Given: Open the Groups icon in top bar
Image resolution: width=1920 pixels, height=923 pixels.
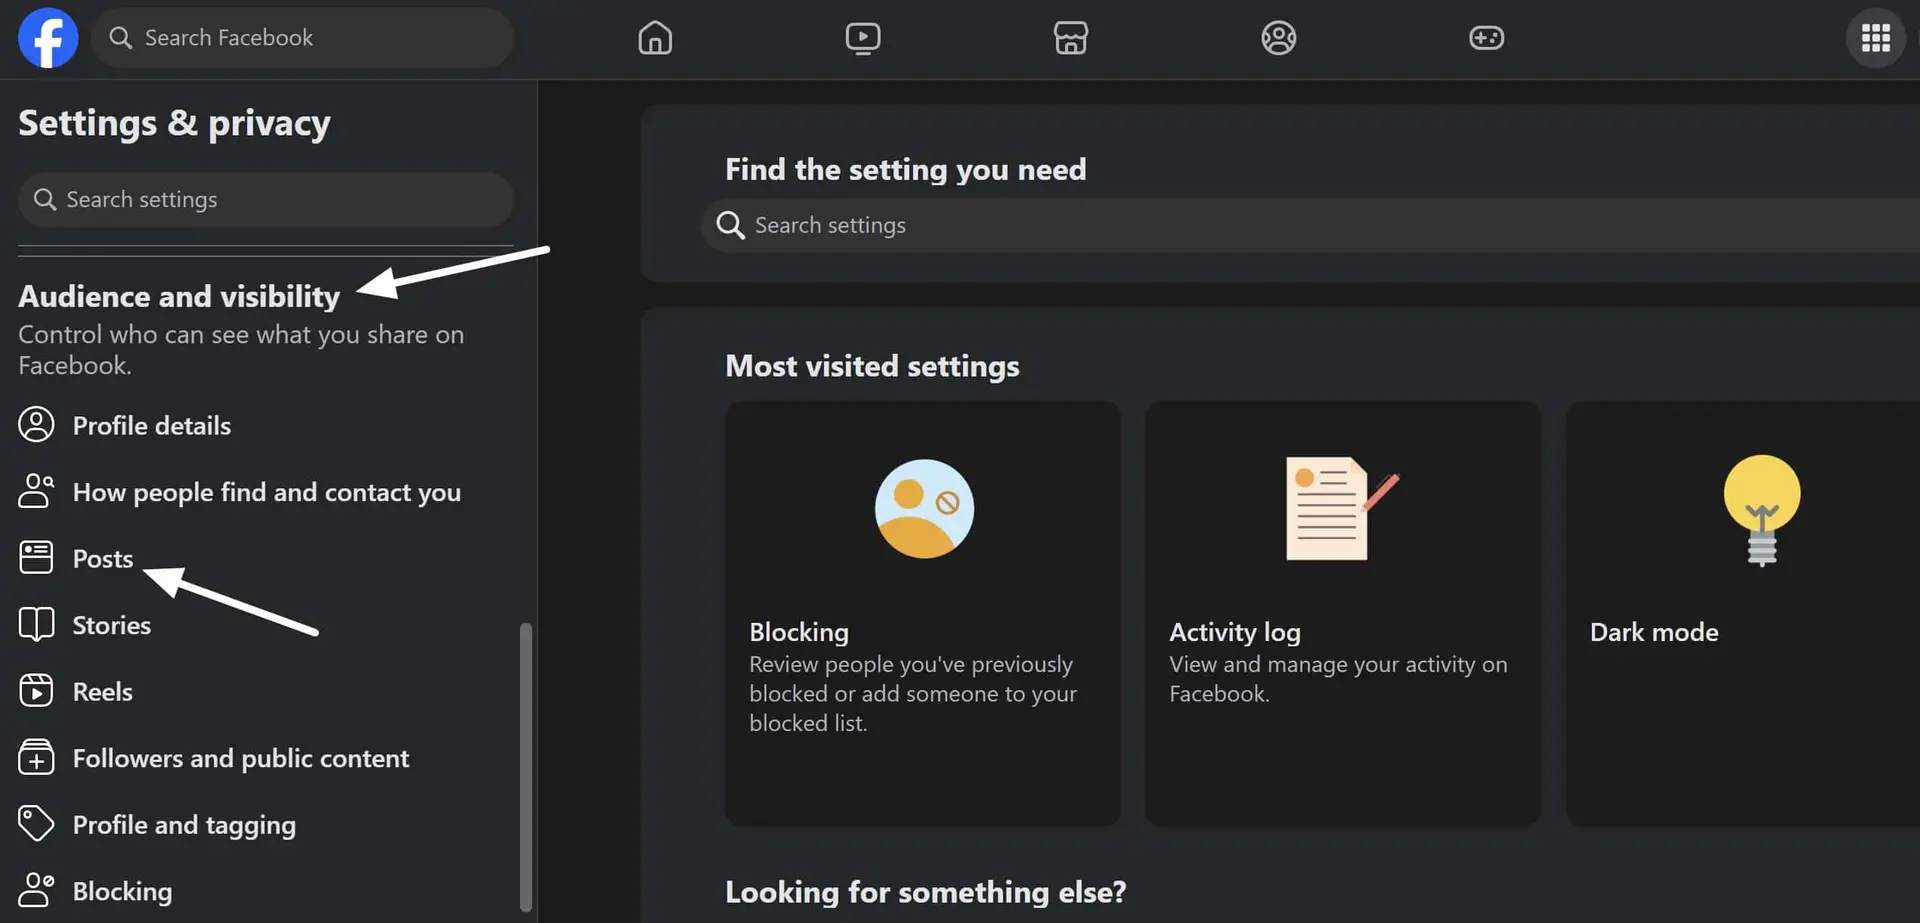Looking at the screenshot, I should (1278, 38).
